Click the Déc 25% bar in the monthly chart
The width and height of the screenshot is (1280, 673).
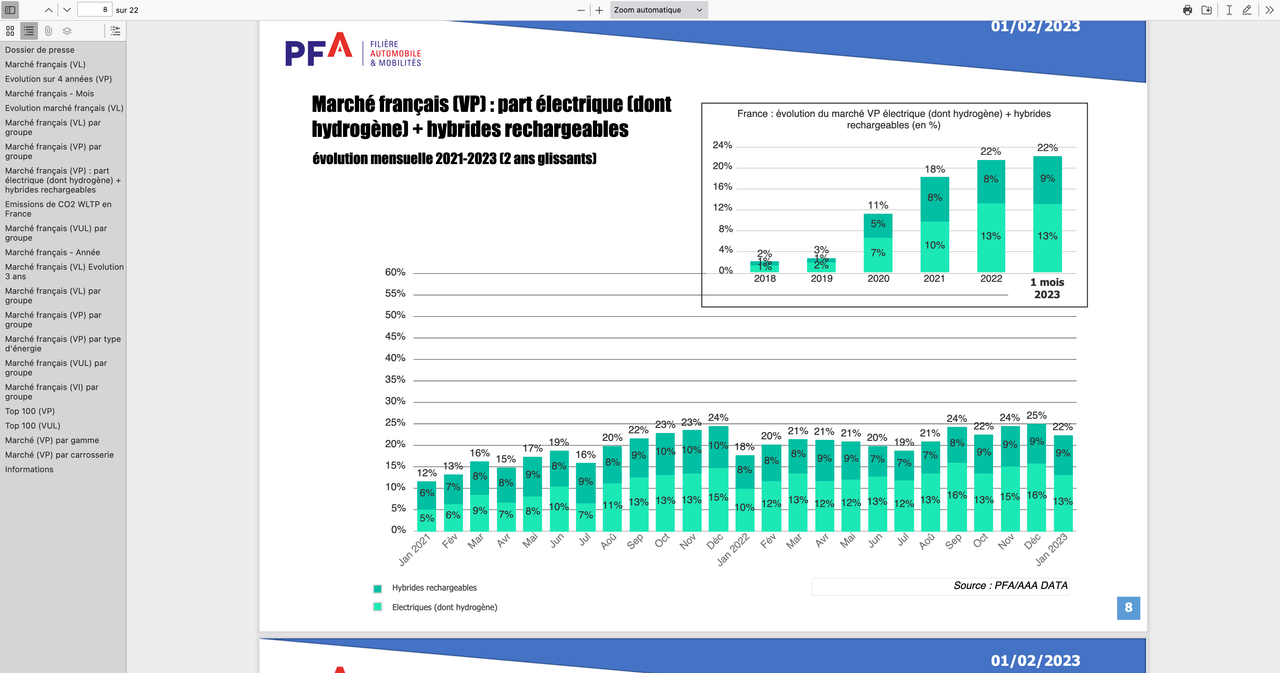pyautogui.click(x=1038, y=477)
